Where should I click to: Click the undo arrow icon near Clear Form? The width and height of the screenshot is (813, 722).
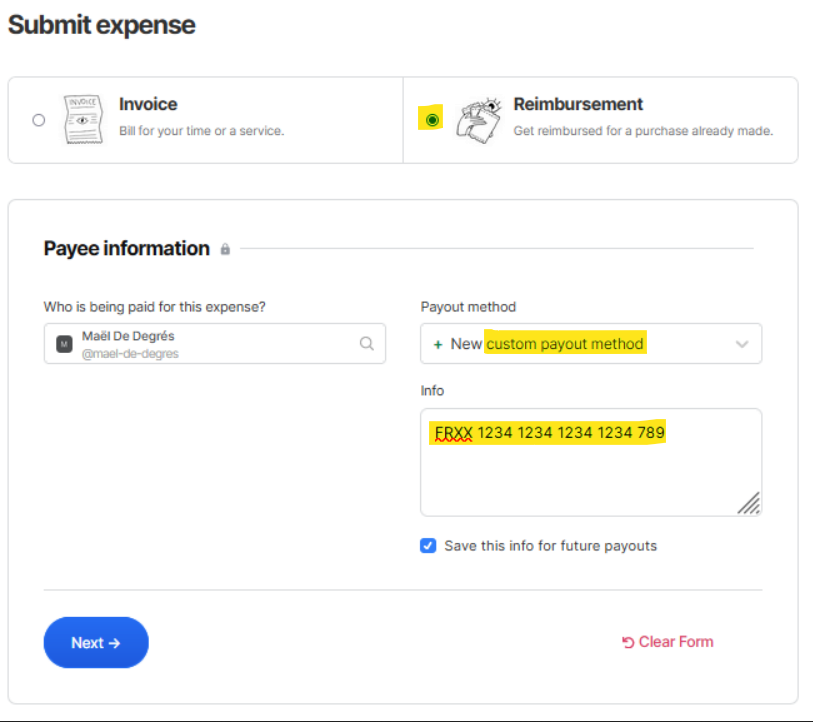pos(628,642)
